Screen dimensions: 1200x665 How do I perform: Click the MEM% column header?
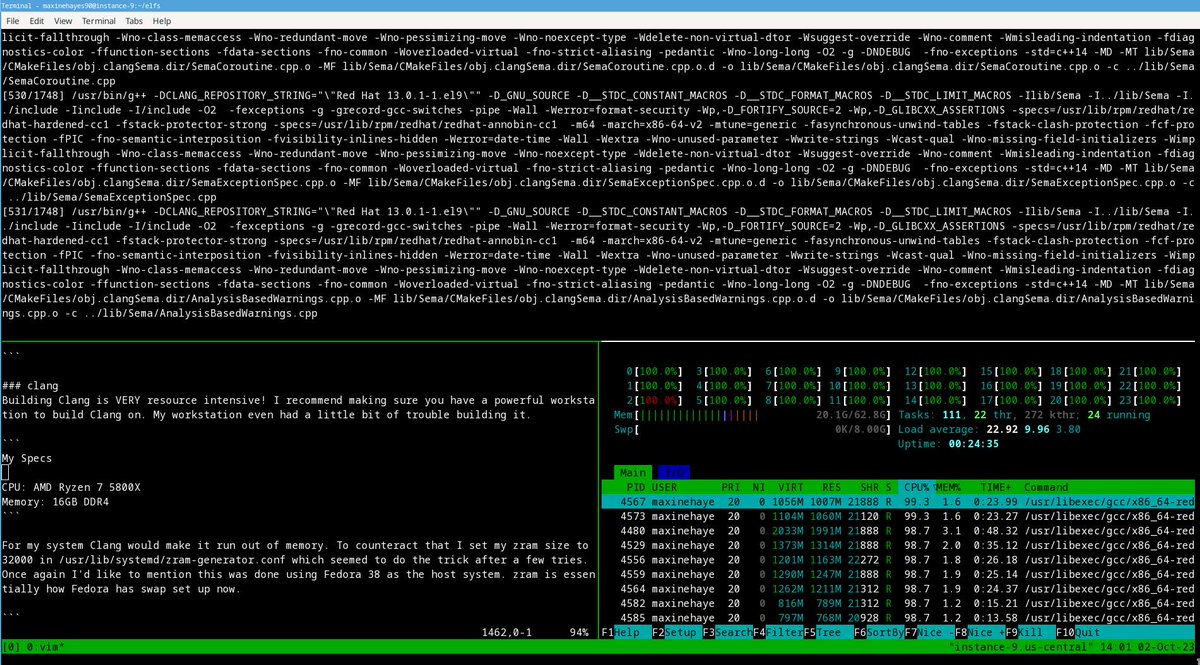click(950, 486)
